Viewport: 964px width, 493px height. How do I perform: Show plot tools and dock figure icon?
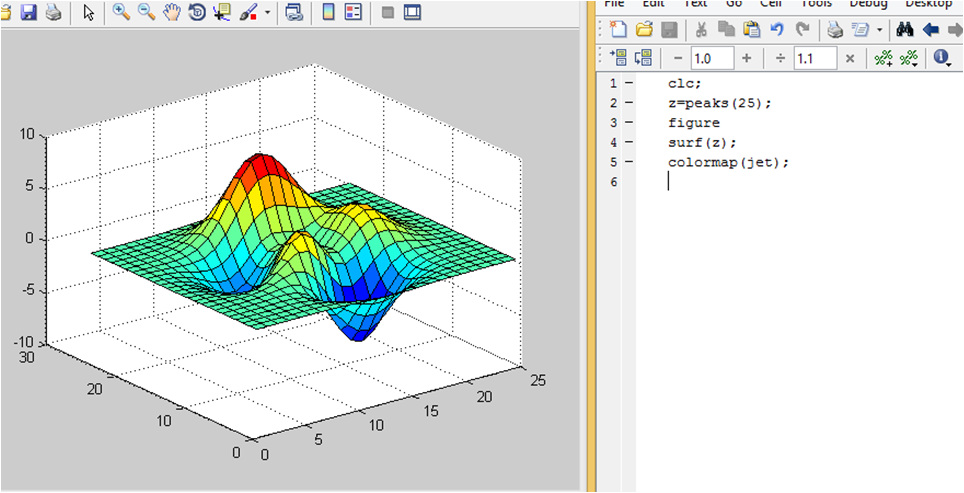click(412, 12)
